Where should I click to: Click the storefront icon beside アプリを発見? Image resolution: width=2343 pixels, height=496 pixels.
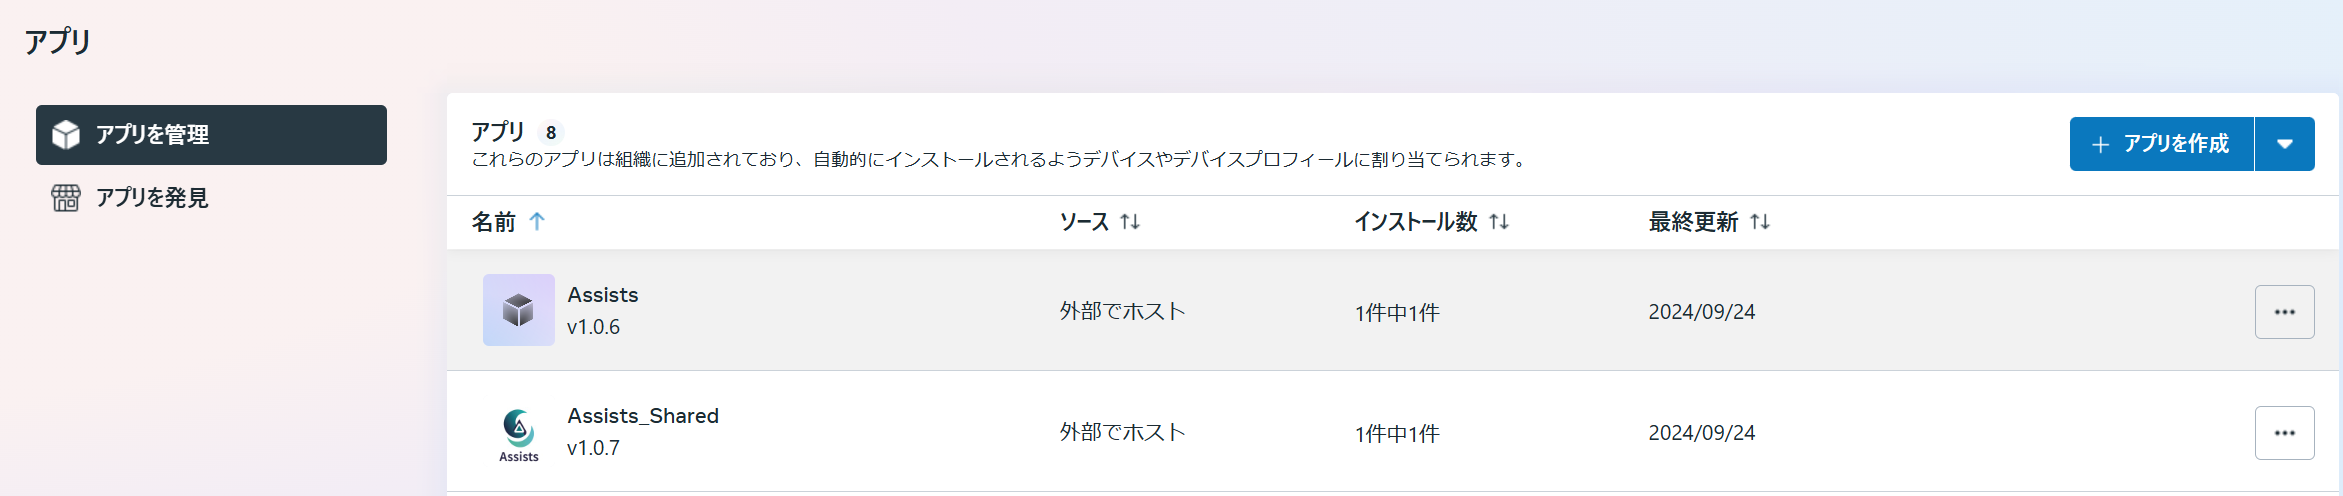click(x=66, y=198)
